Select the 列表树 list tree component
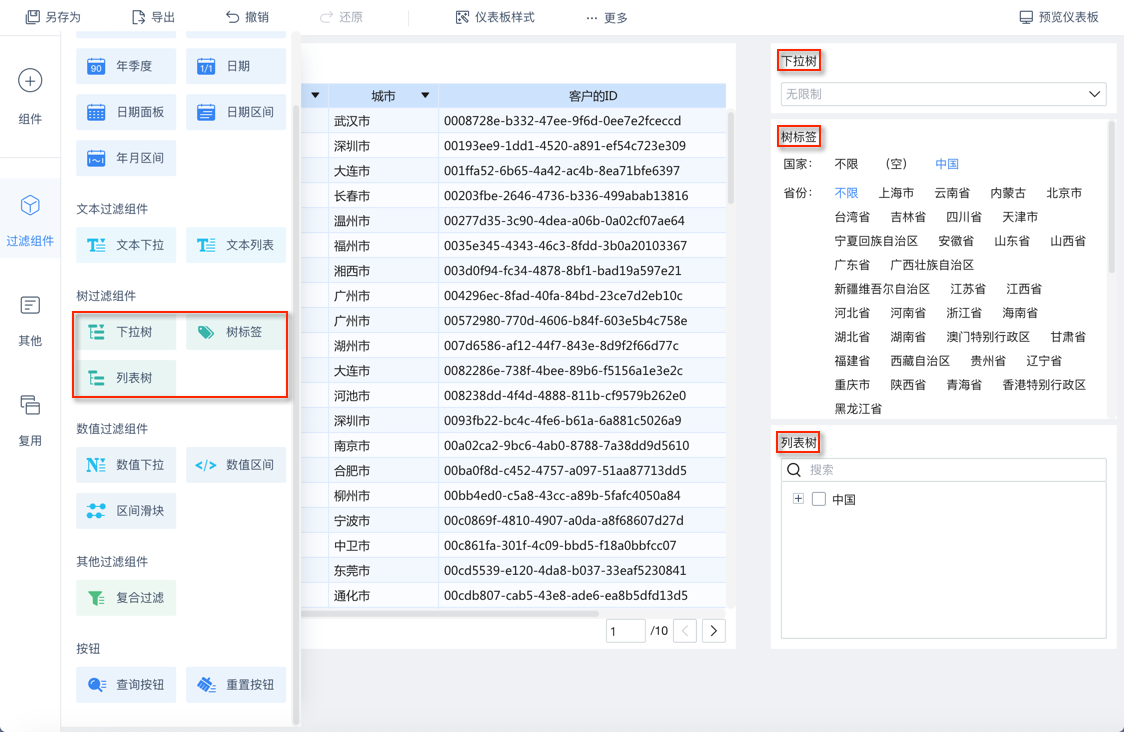The image size is (1124, 732). pyautogui.click(x=126, y=378)
